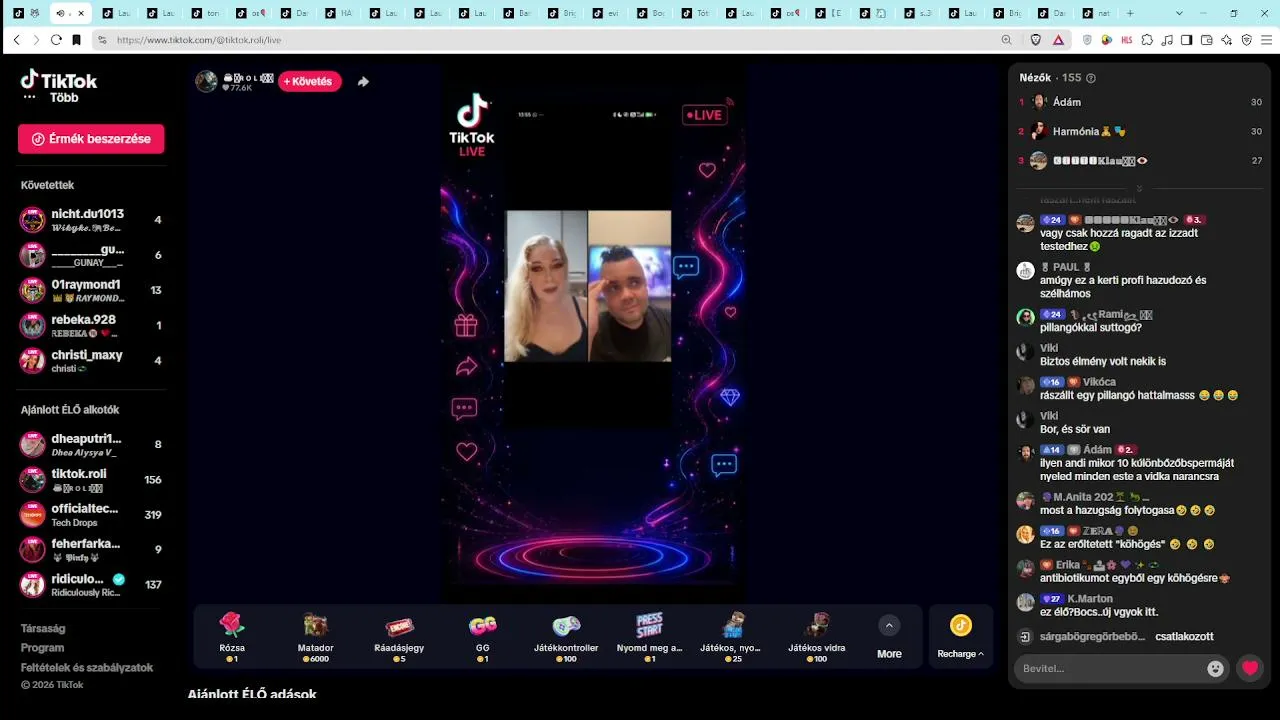Open rebeka.928 live in followed list
The image size is (1280, 720).
click(91, 325)
